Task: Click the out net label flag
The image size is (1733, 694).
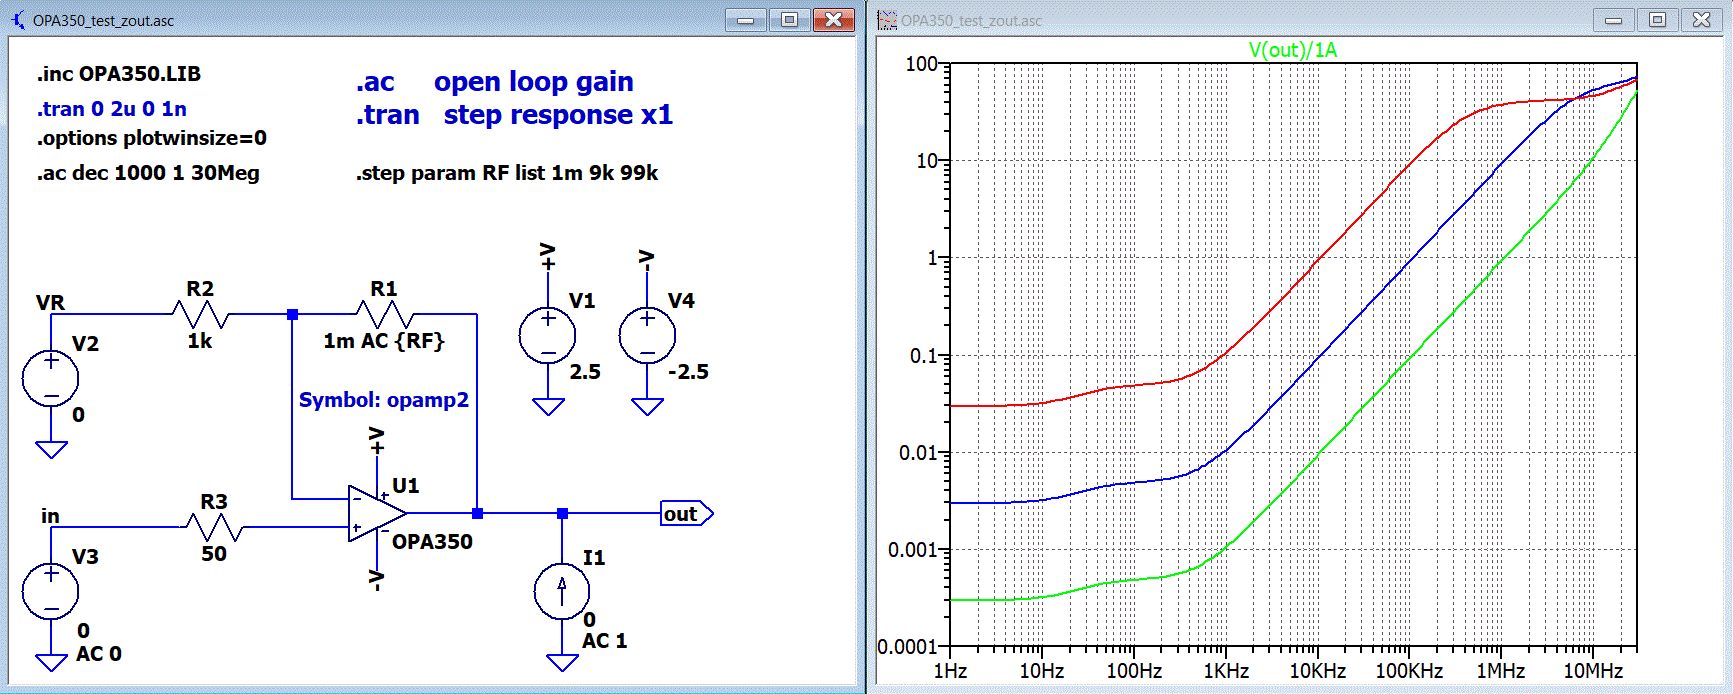Action: [687, 514]
